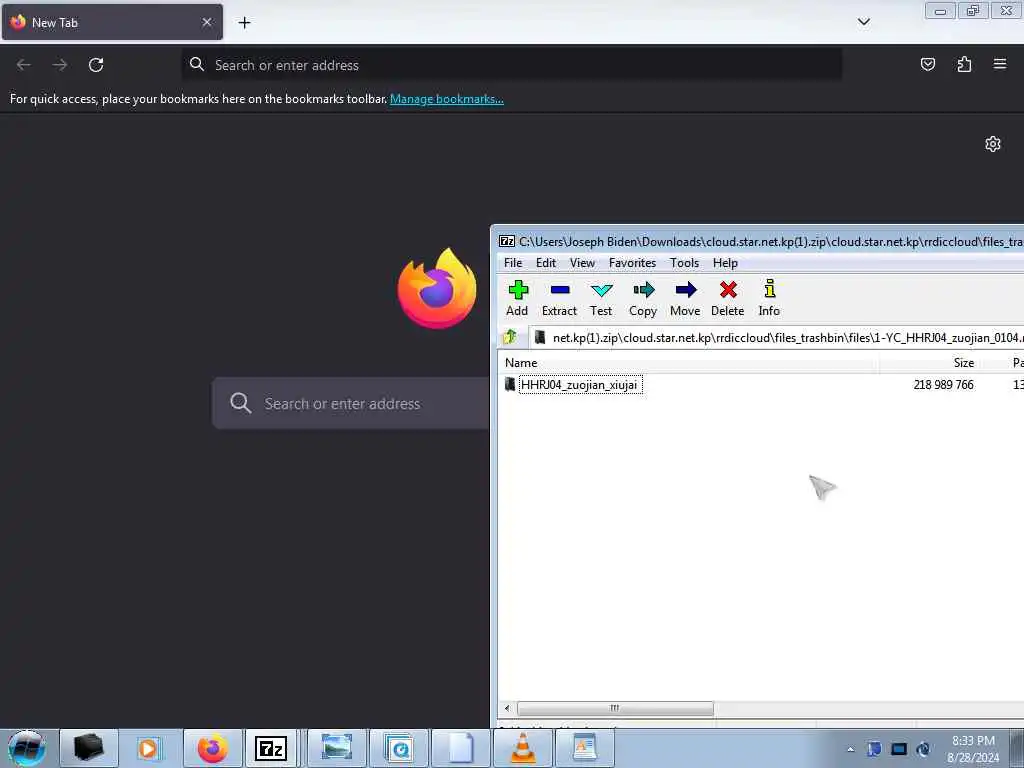Image resolution: width=1024 pixels, height=768 pixels.
Task: Open the document writer taskbar icon
Action: (584, 748)
